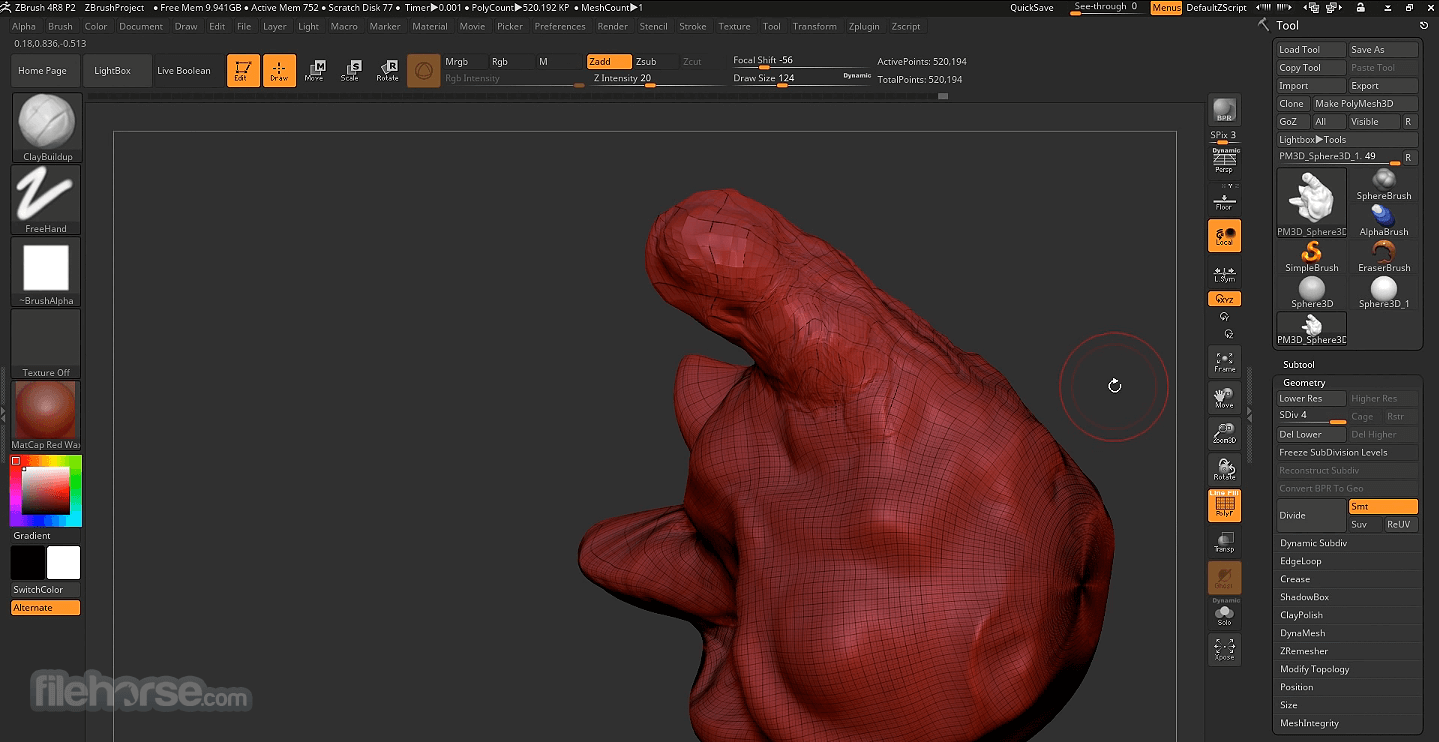Select the AlphaBrush tool
Image resolution: width=1439 pixels, height=742 pixels.
[x=1384, y=220]
